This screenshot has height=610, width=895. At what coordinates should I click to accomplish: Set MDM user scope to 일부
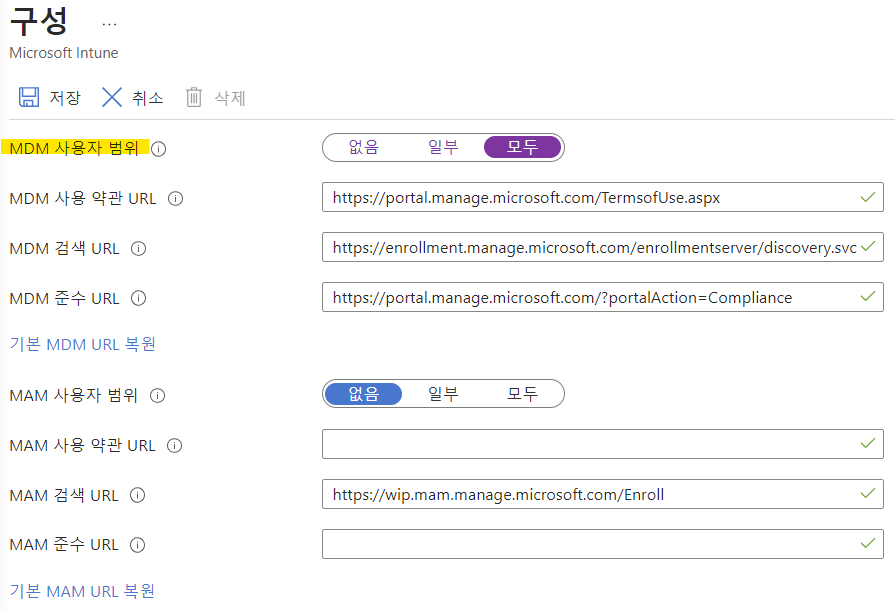443,147
